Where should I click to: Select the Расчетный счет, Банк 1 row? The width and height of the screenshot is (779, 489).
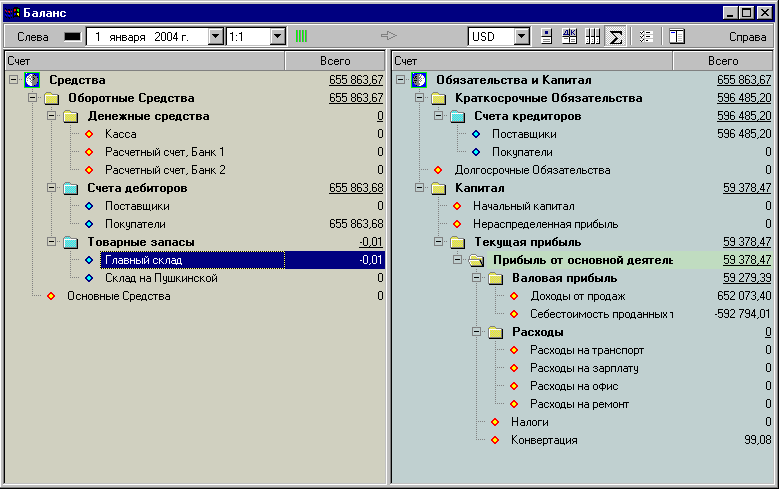[x=165, y=152]
